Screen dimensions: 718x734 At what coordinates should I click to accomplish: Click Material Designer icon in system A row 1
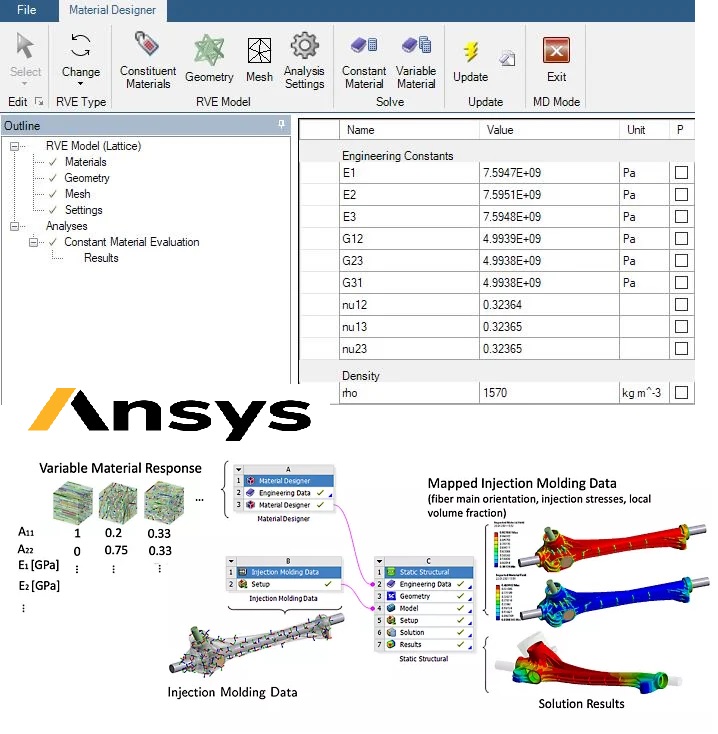pos(250,481)
